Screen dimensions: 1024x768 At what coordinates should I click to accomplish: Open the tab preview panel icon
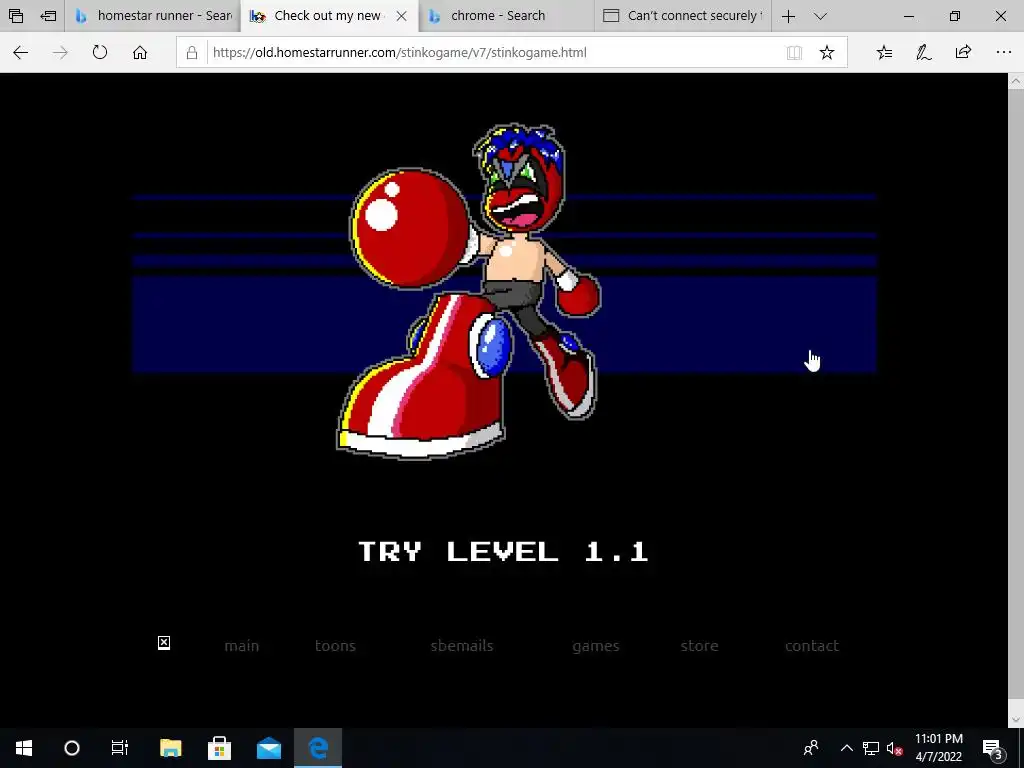tap(16, 16)
